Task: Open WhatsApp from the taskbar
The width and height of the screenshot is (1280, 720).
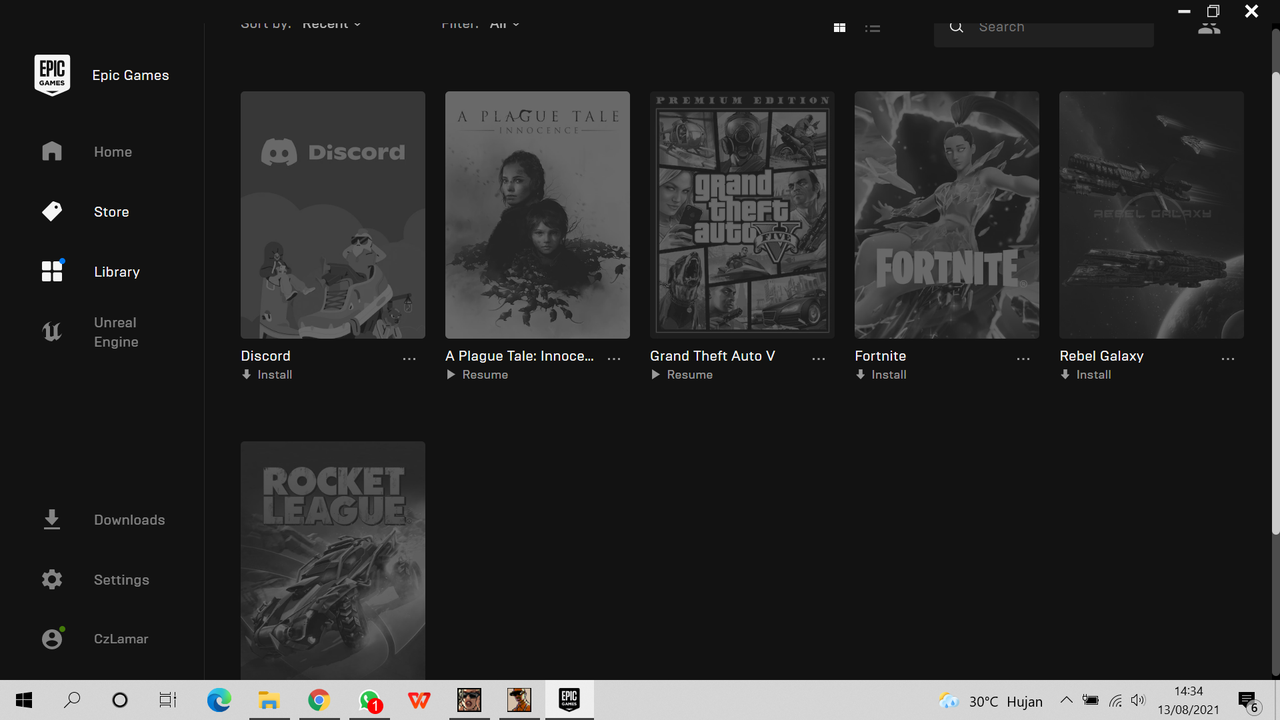Action: click(369, 701)
